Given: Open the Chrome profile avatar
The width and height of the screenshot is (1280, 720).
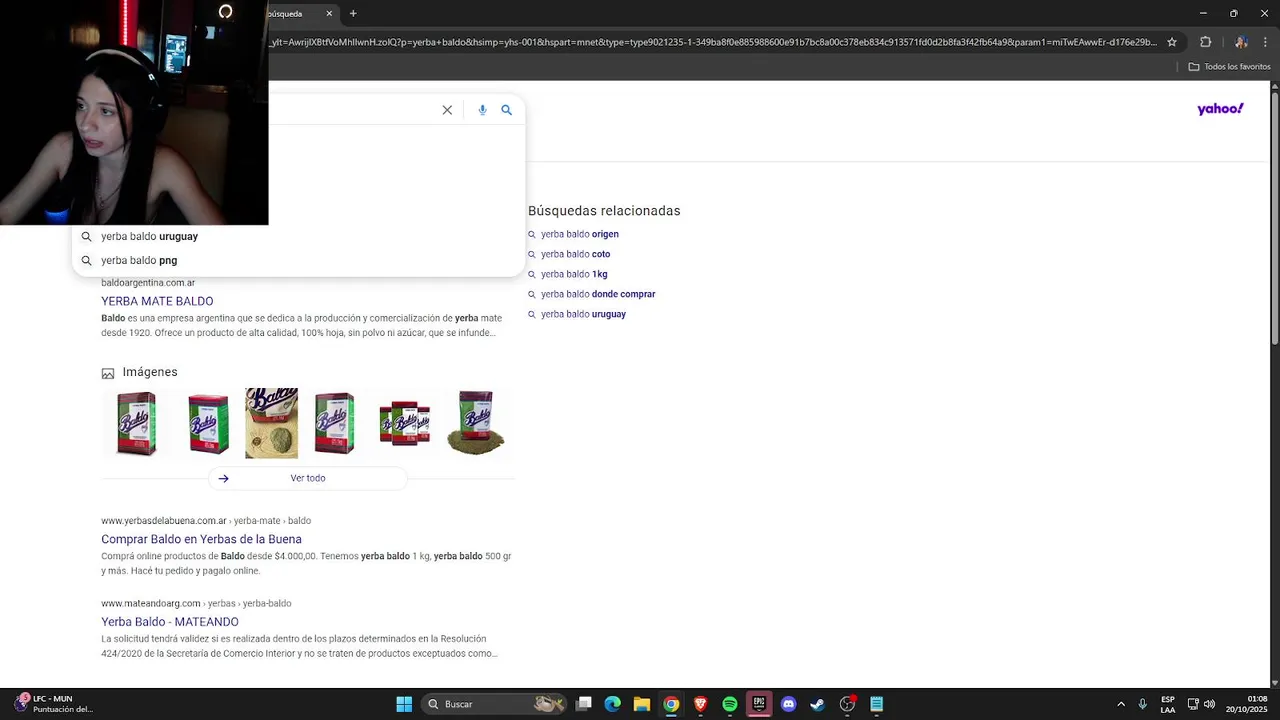Looking at the screenshot, I should click(1240, 42).
